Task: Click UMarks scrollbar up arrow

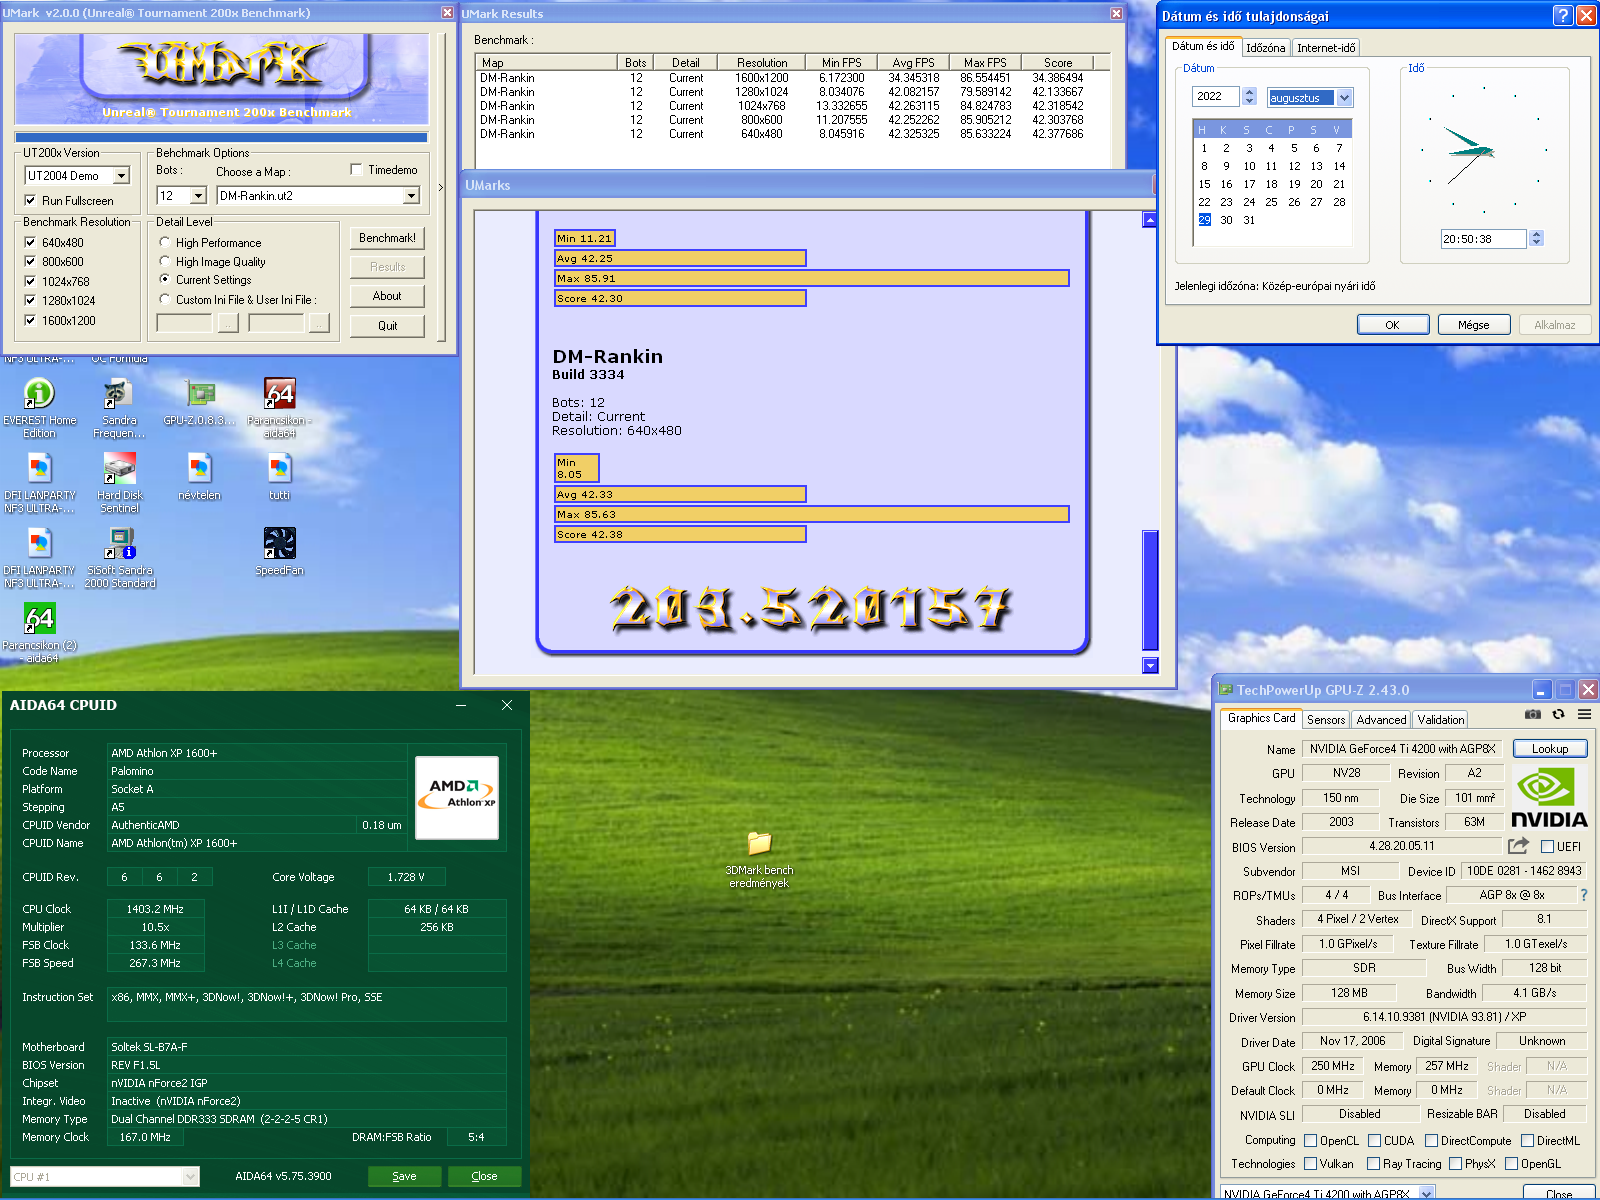Action: [1150, 220]
